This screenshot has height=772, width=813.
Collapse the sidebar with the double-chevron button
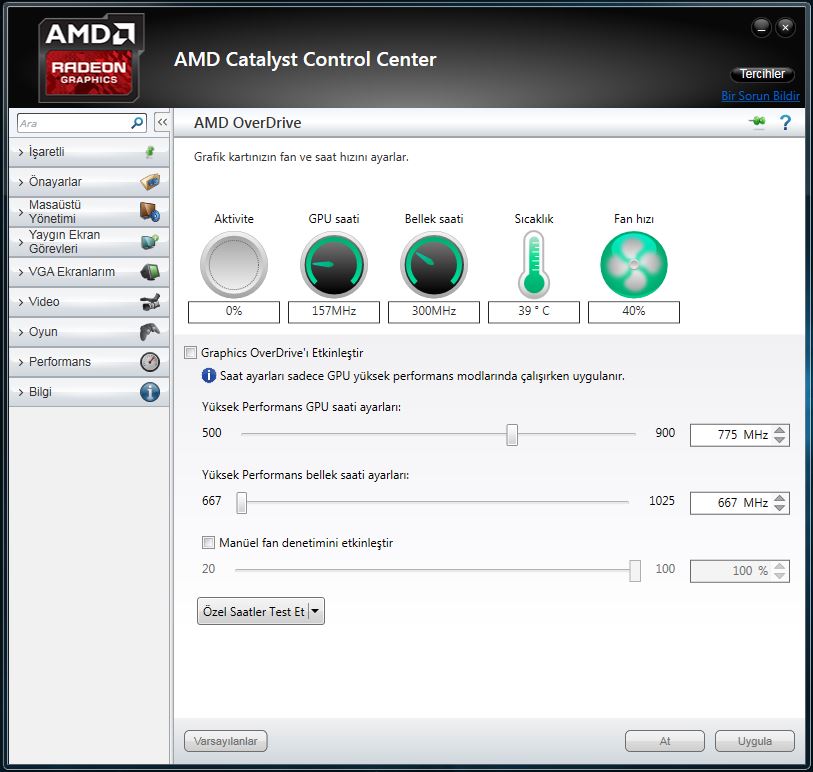tap(162, 122)
